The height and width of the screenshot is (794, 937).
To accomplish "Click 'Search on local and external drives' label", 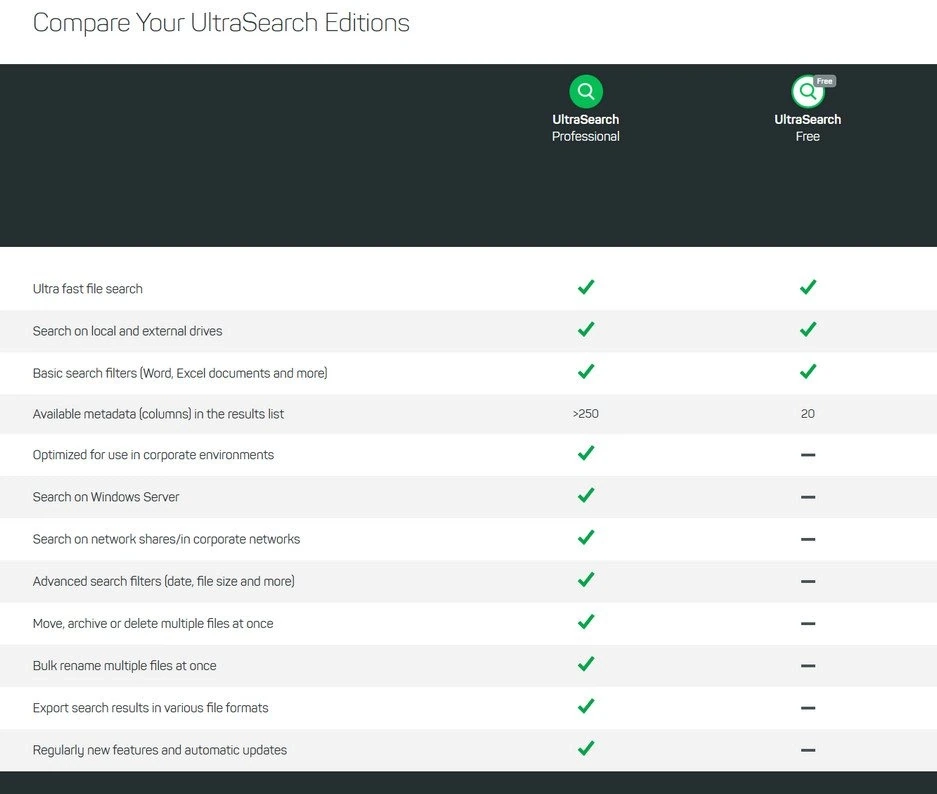I will tap(127, 331).
